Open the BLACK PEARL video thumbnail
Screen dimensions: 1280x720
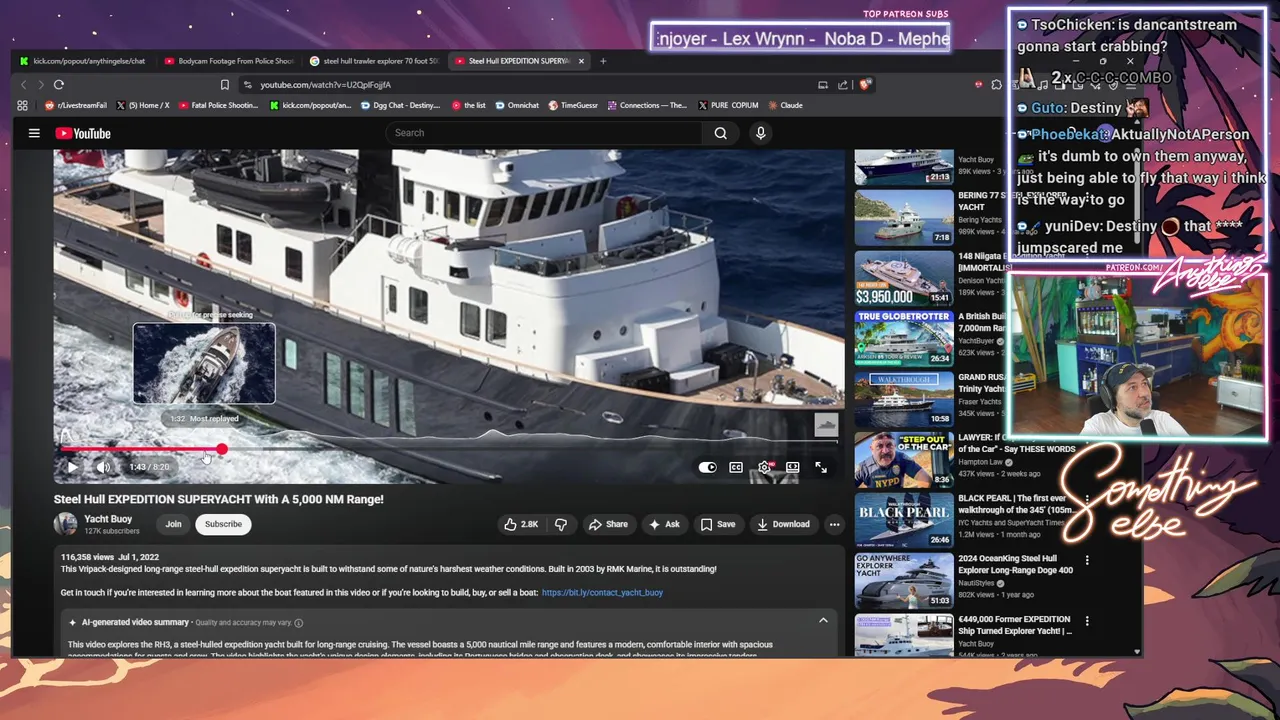904,520
